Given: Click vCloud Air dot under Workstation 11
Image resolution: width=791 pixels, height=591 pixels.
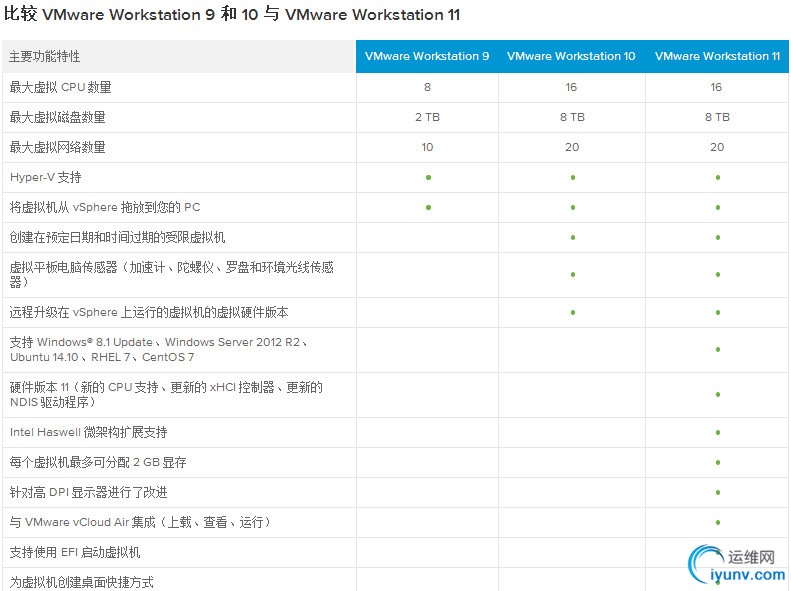Looking at the screenshot, I should pyautogui.click(x=718, y=522).
